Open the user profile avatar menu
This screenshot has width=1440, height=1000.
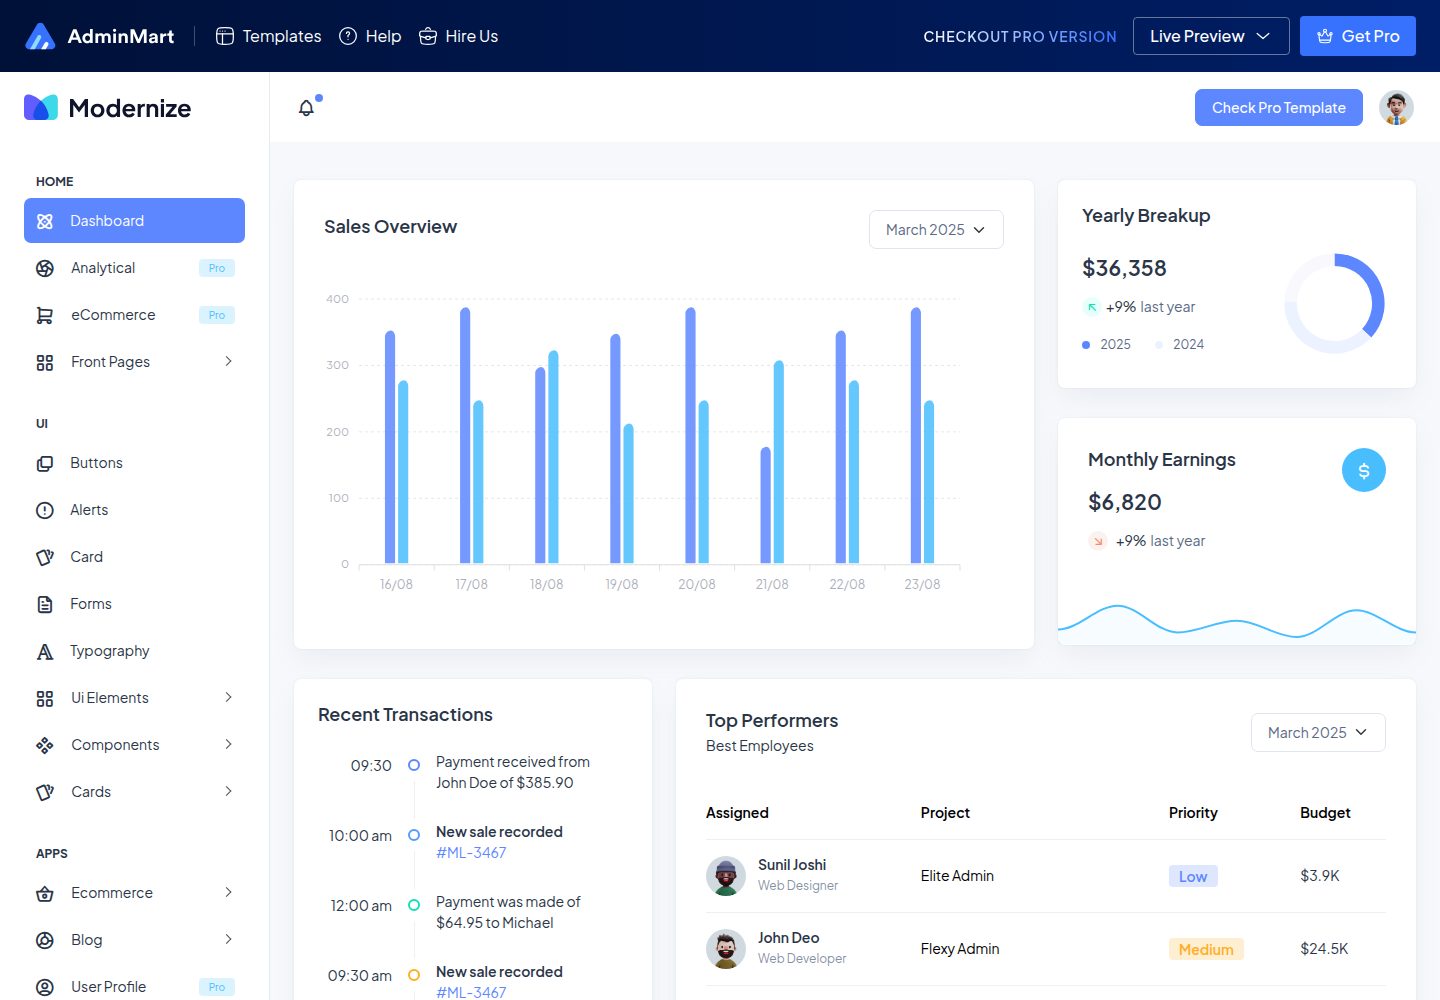[x=1396, y=108]
